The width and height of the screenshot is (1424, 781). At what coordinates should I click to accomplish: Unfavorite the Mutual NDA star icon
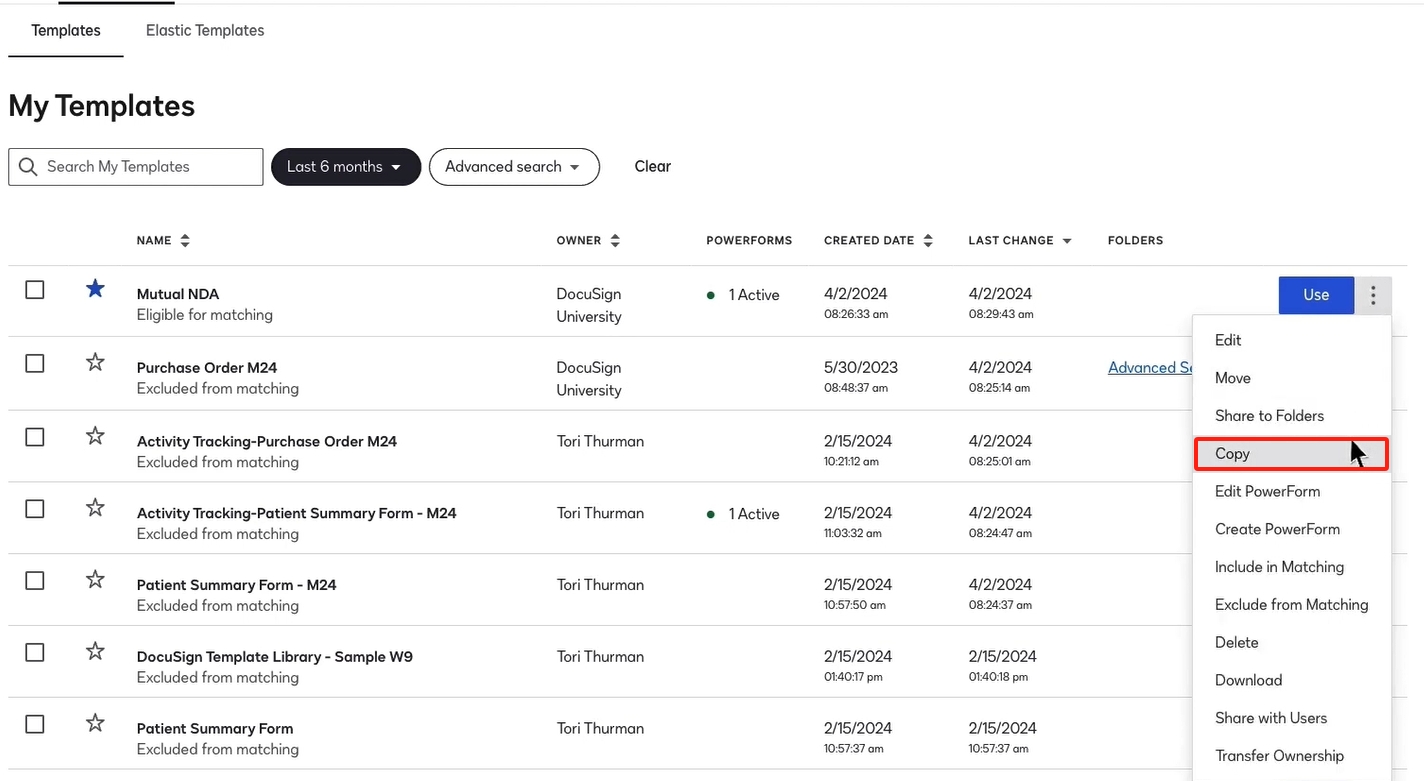pyautogui.click(x=95, y=289)
